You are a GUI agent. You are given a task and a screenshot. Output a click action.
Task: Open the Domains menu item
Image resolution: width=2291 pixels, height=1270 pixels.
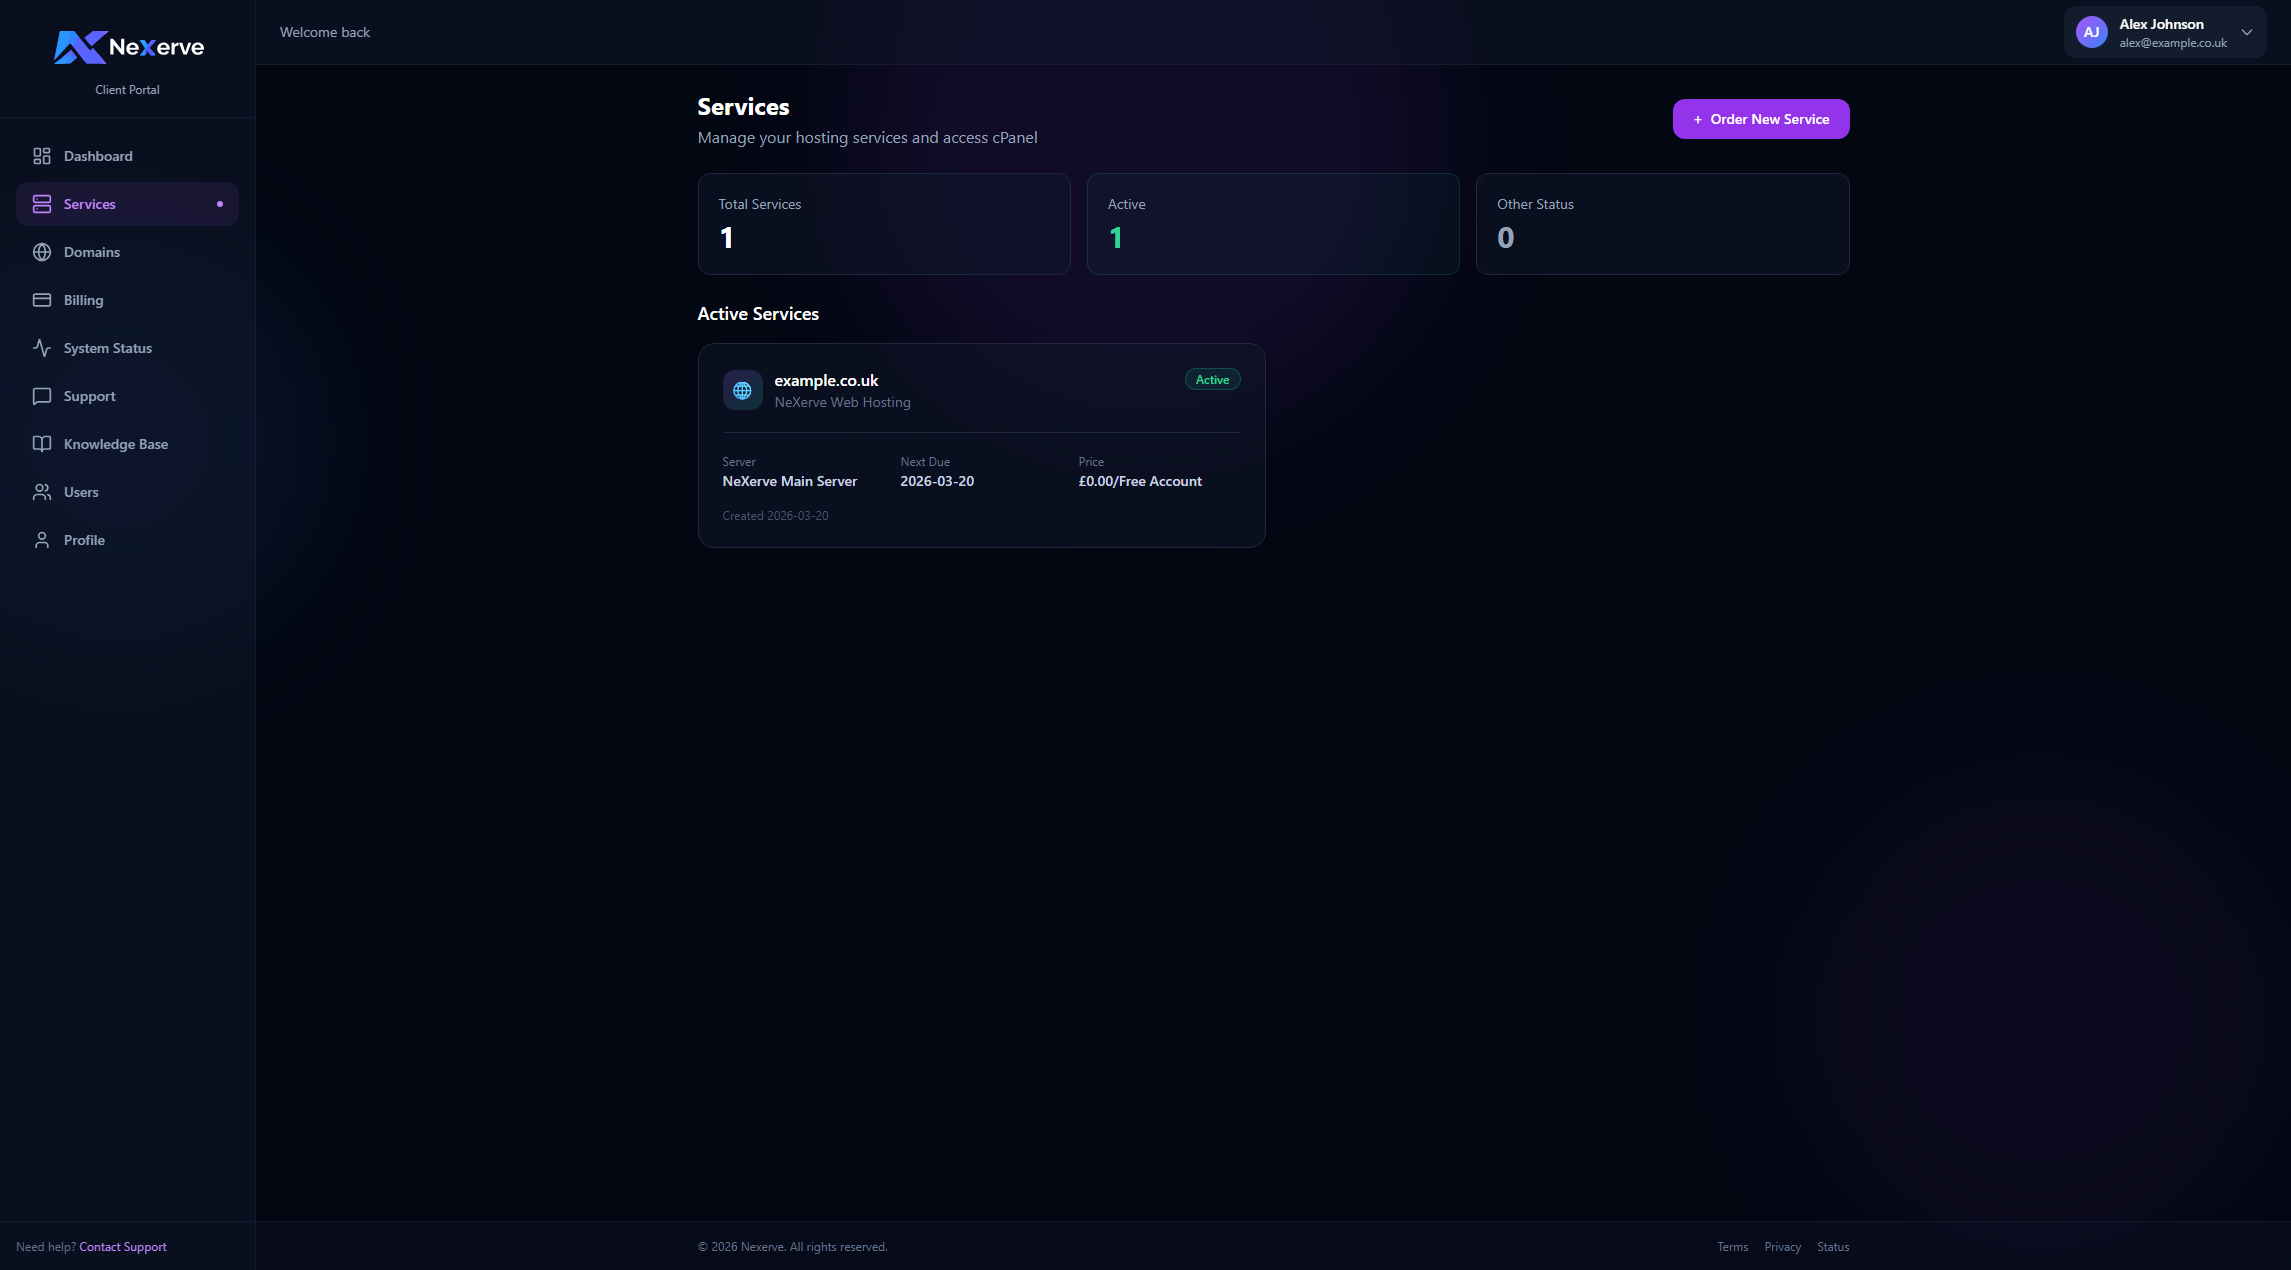click(92, 252)
